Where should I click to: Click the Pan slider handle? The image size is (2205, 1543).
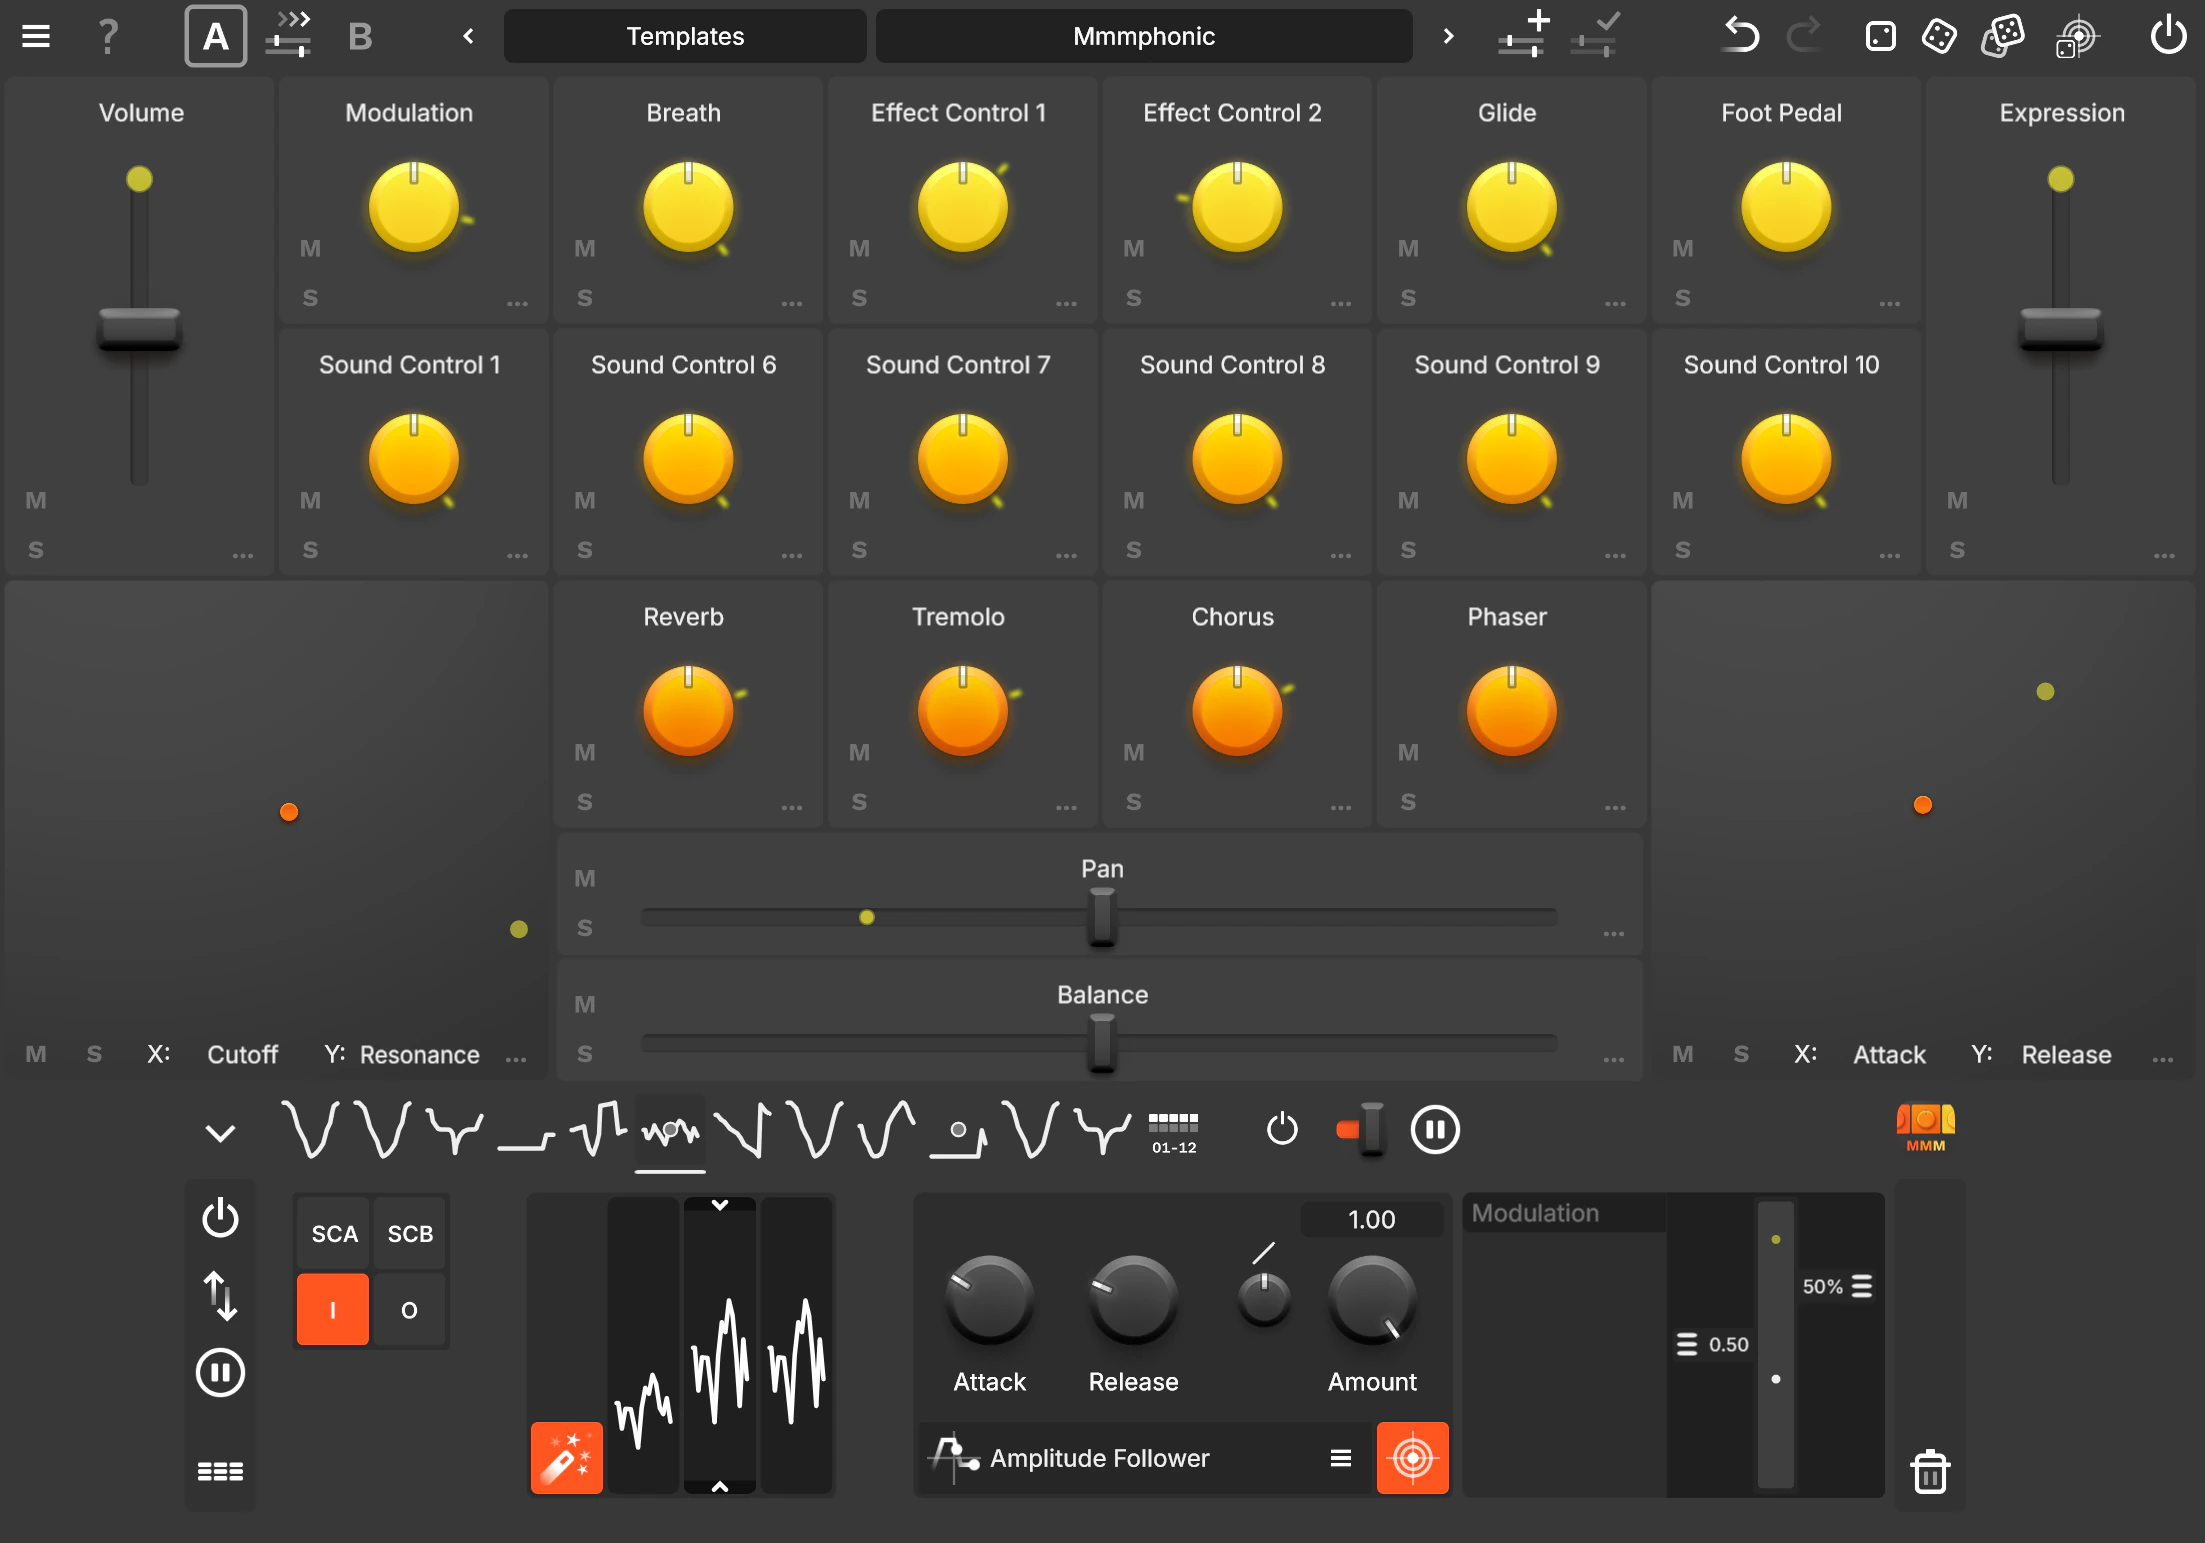pyautogui.click(x=1101, y=915)
